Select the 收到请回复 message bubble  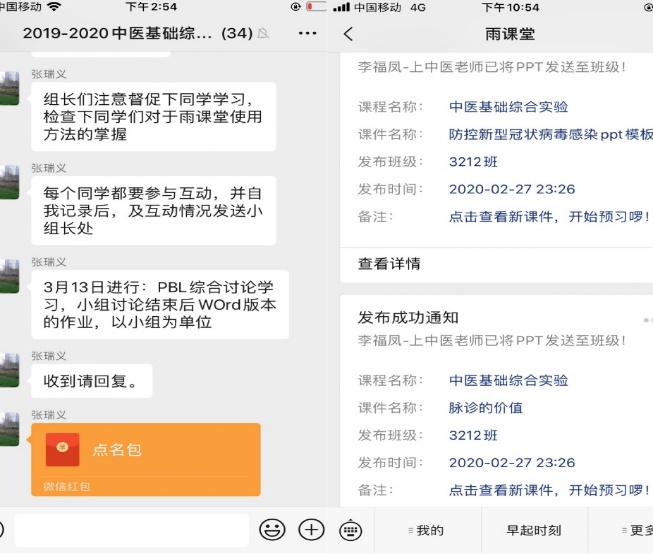point(92,381)
